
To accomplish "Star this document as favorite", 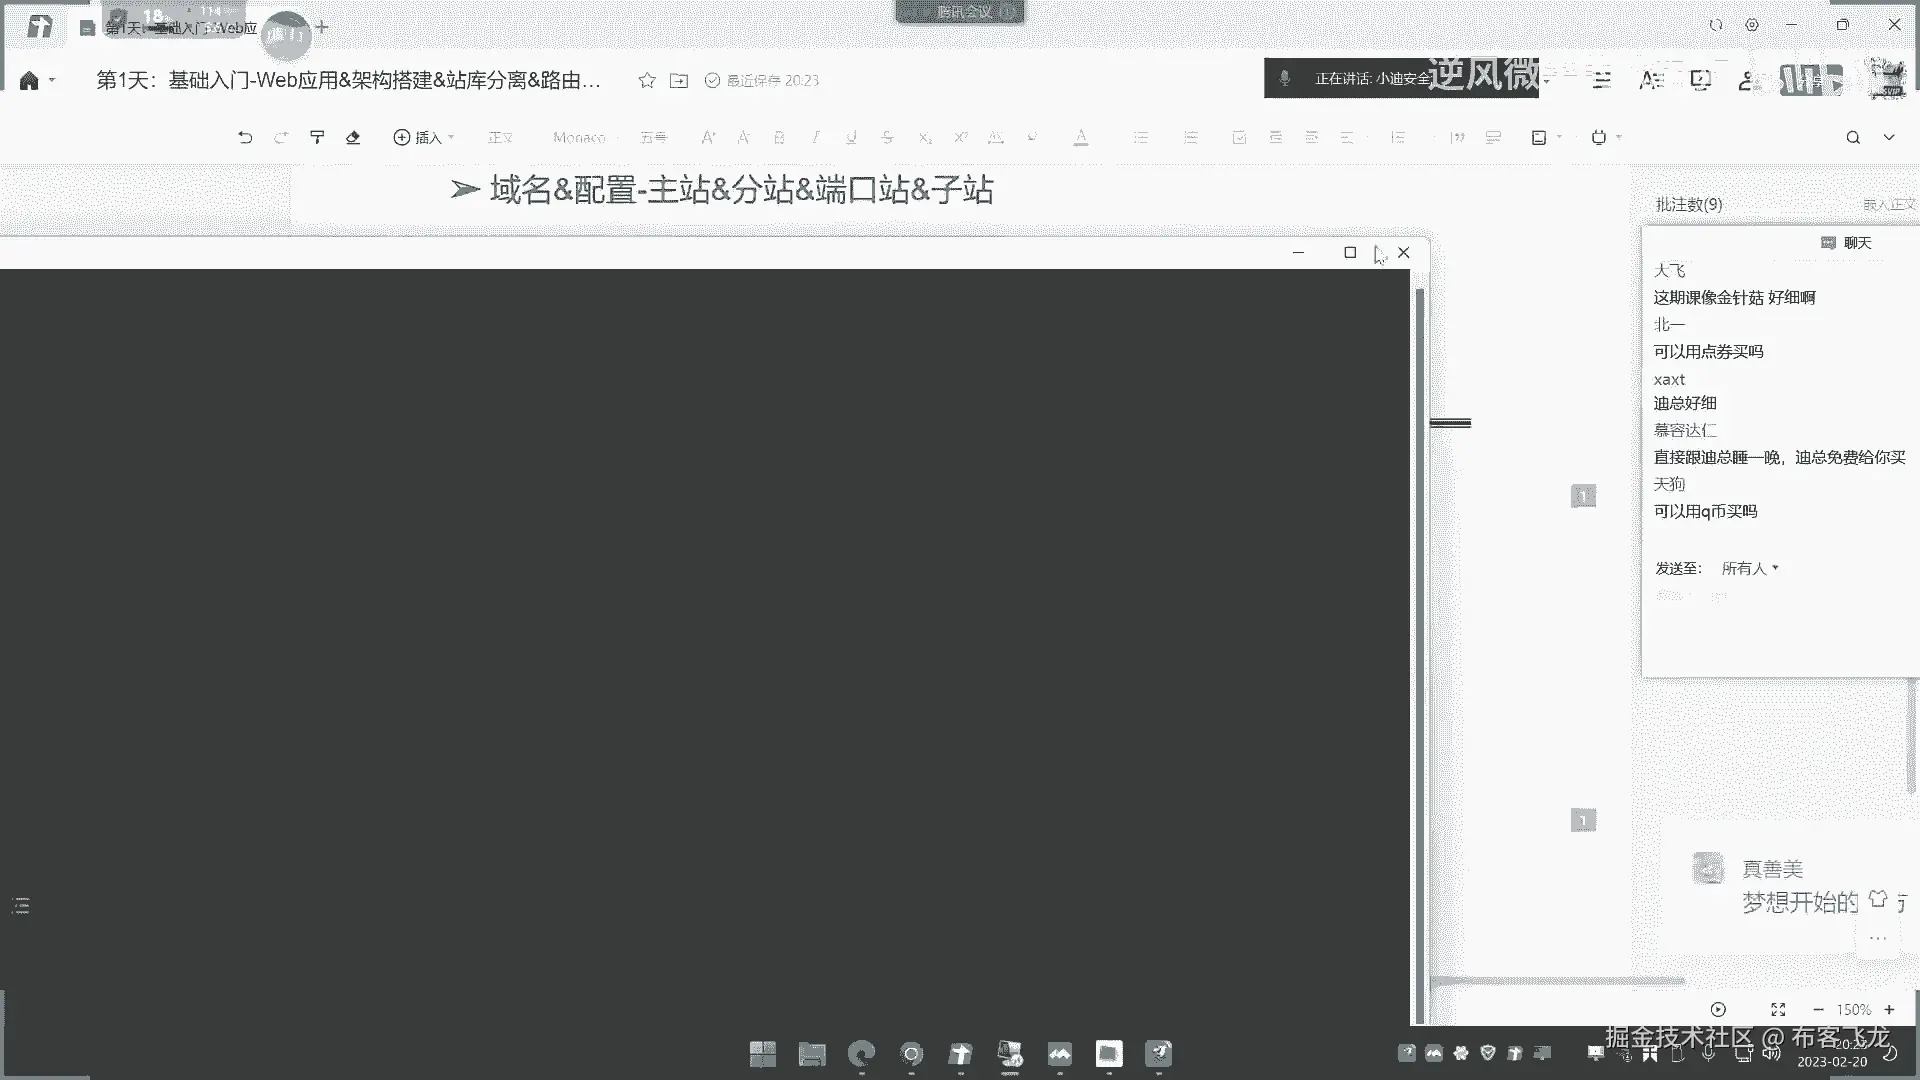I will [x=647, y=81].
